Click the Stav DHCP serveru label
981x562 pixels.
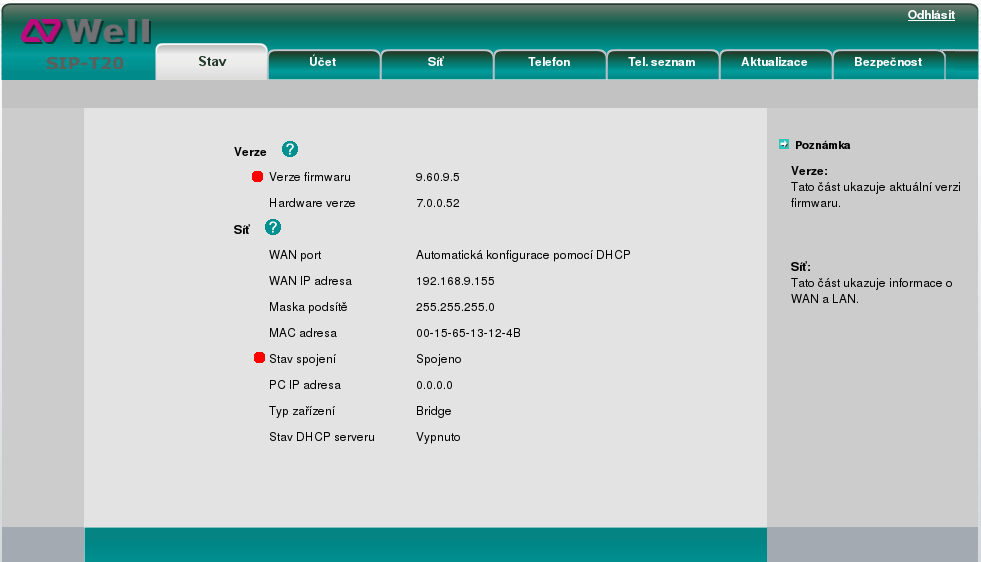coord(322,437)
